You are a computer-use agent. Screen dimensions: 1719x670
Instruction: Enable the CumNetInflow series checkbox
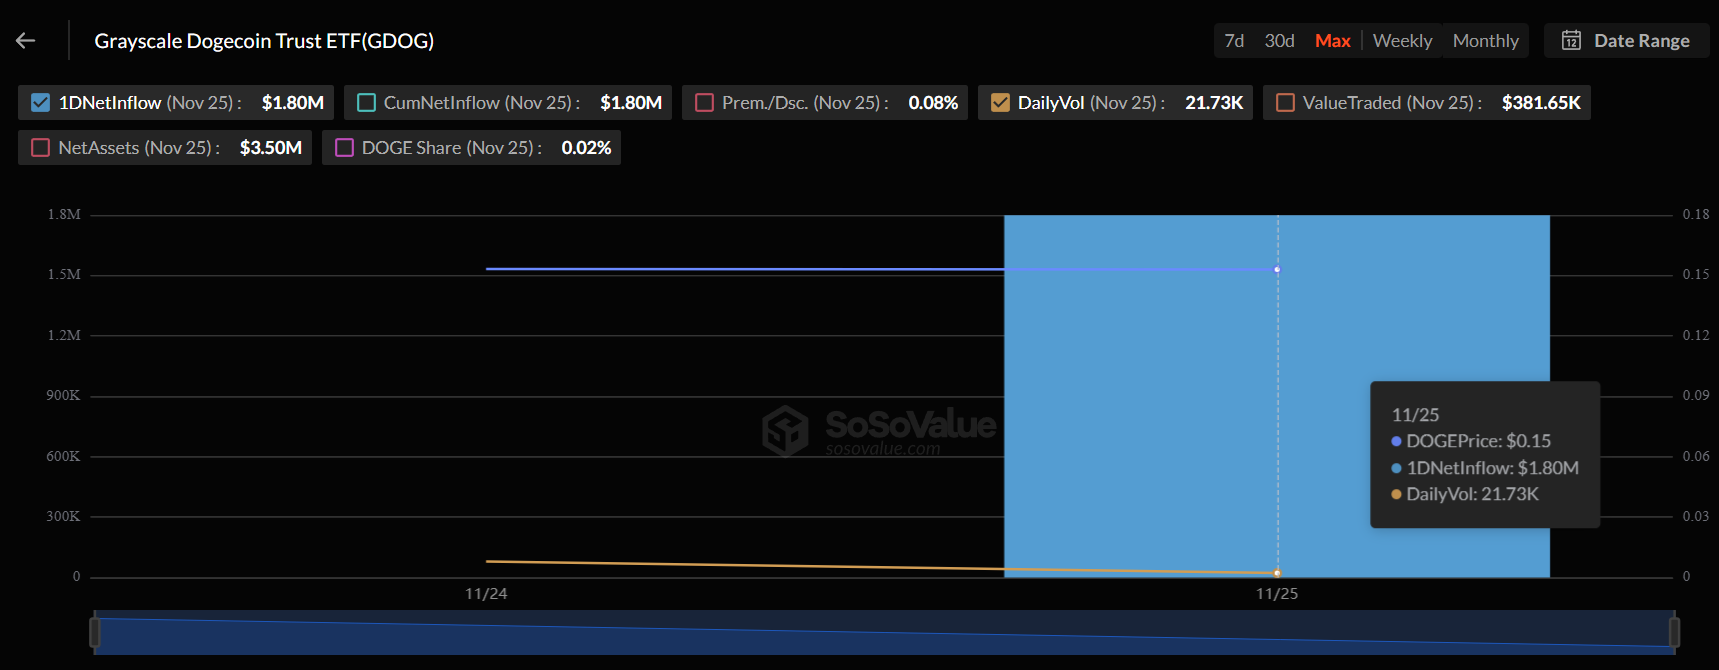(367, 103)
